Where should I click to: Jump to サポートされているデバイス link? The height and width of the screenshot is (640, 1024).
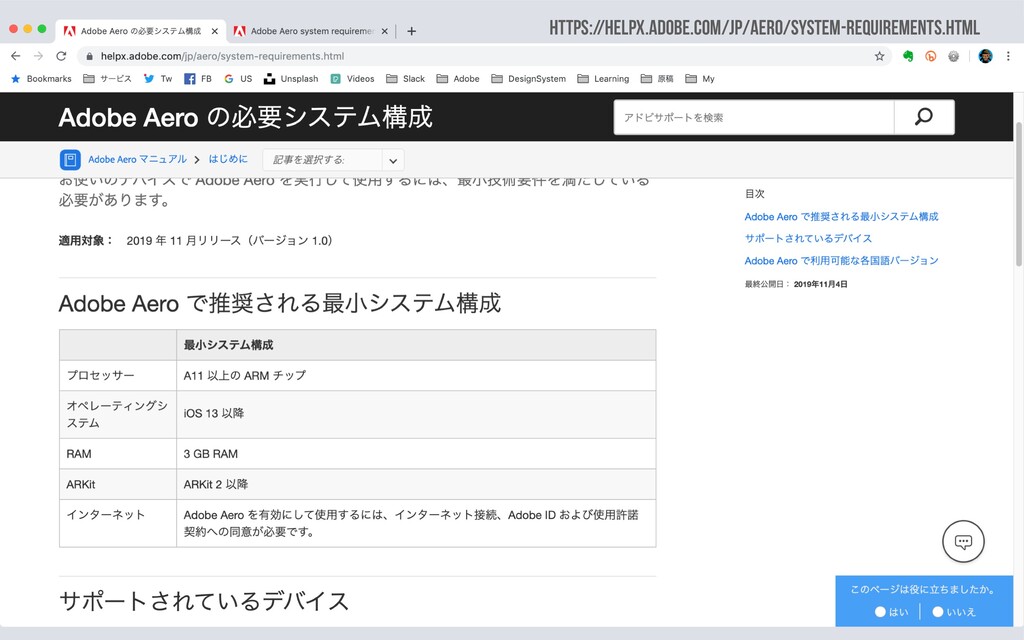[808, 238]
